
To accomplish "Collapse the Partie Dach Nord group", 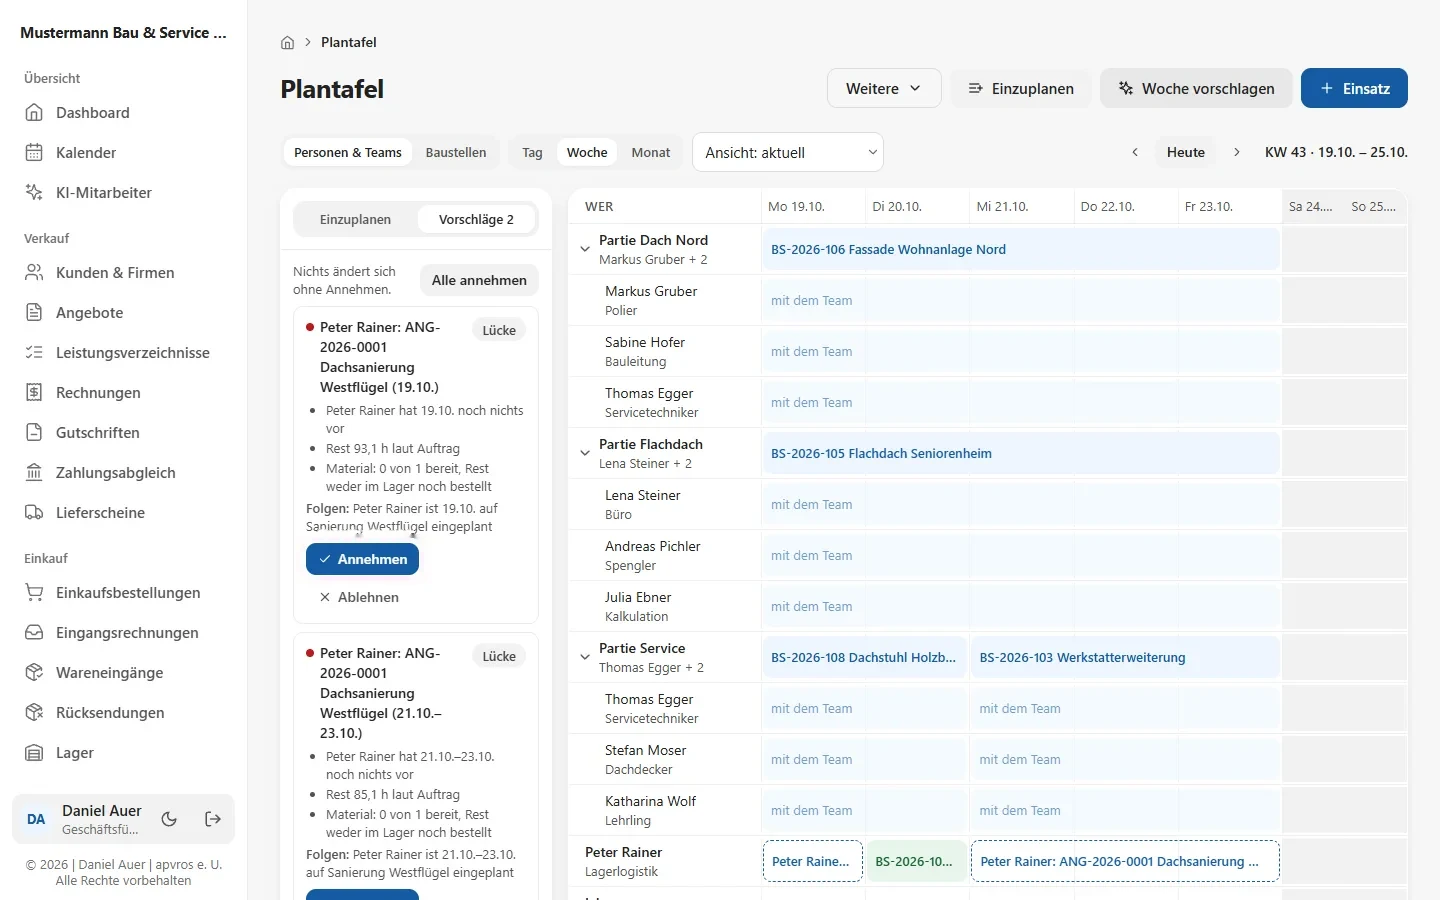I will pos(585,249).
